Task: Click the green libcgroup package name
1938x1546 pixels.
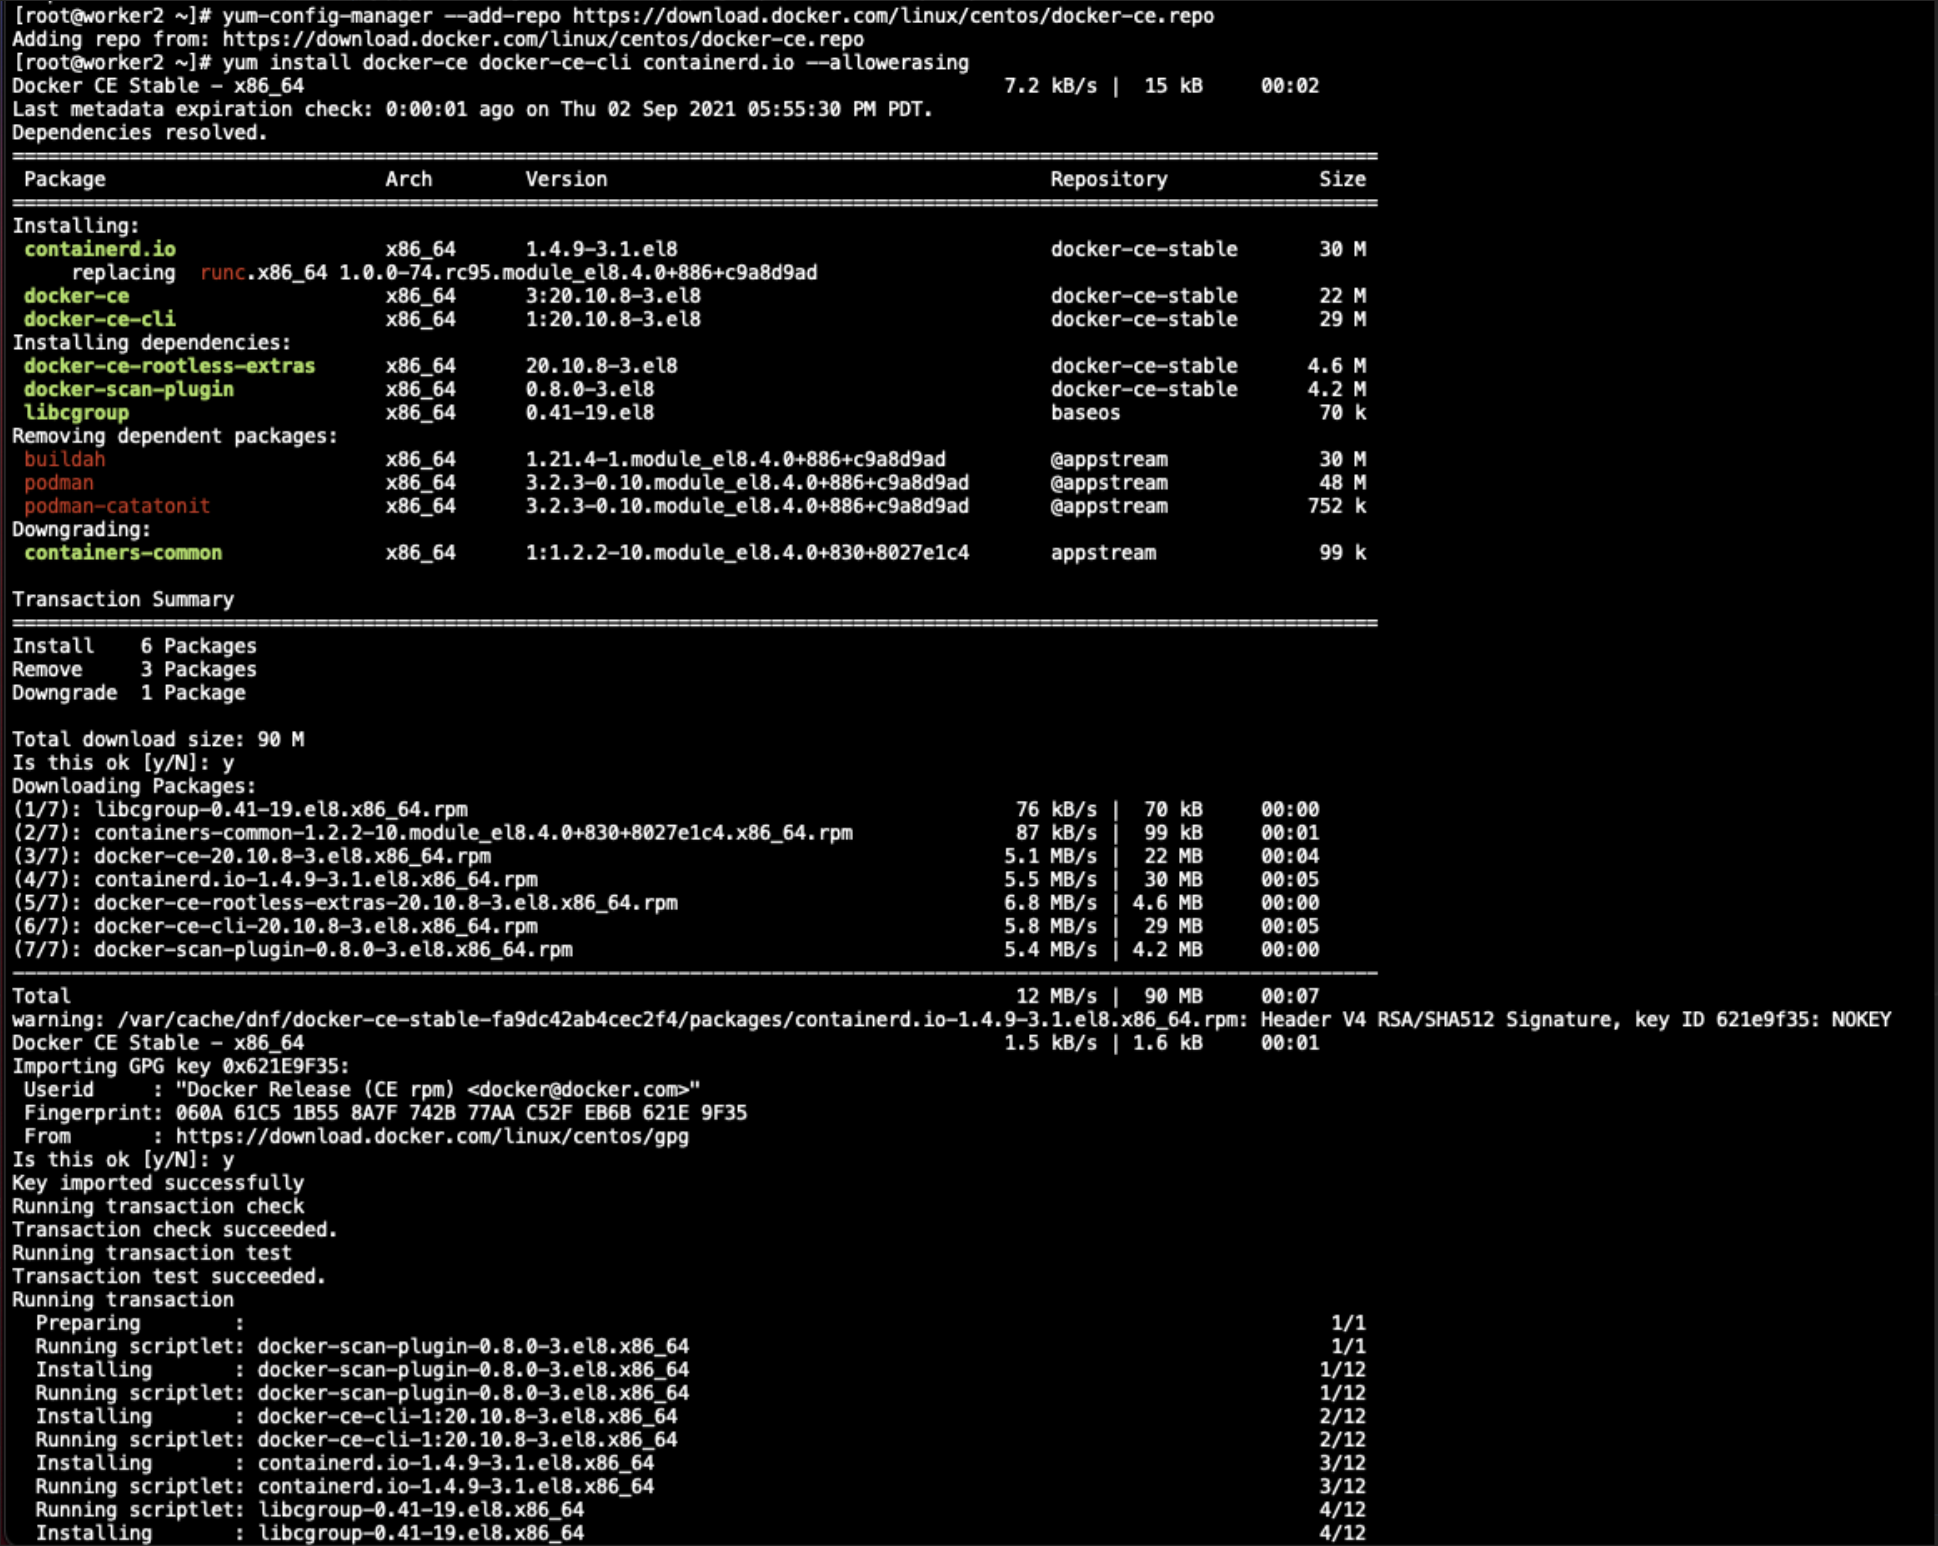Action: pos(77,412)
